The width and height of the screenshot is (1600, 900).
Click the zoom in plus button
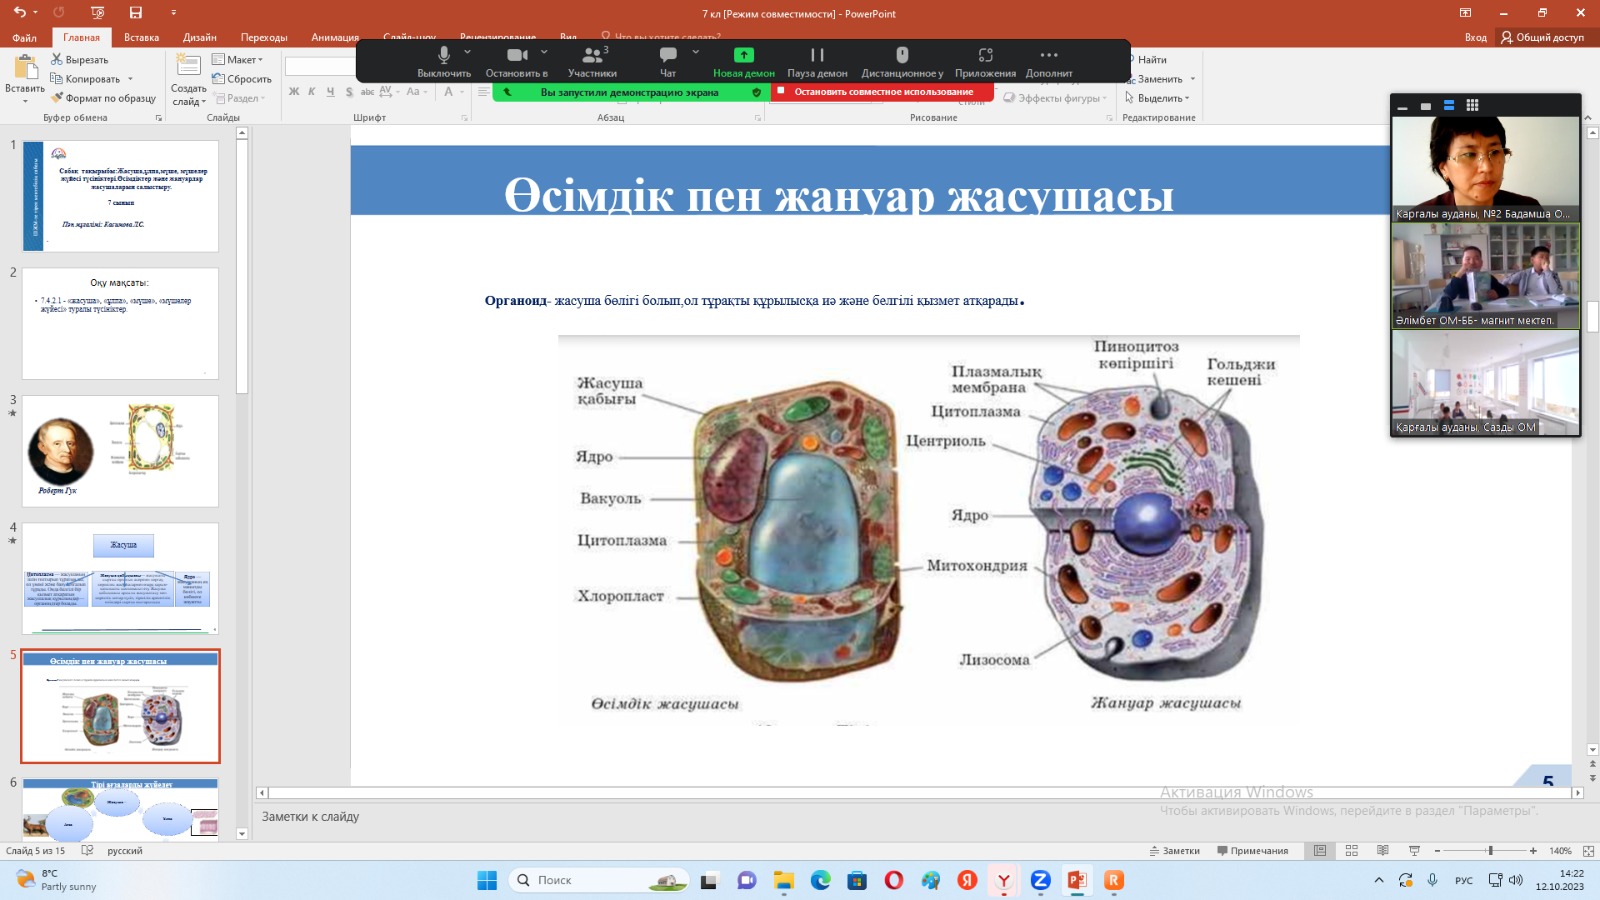1533,851
